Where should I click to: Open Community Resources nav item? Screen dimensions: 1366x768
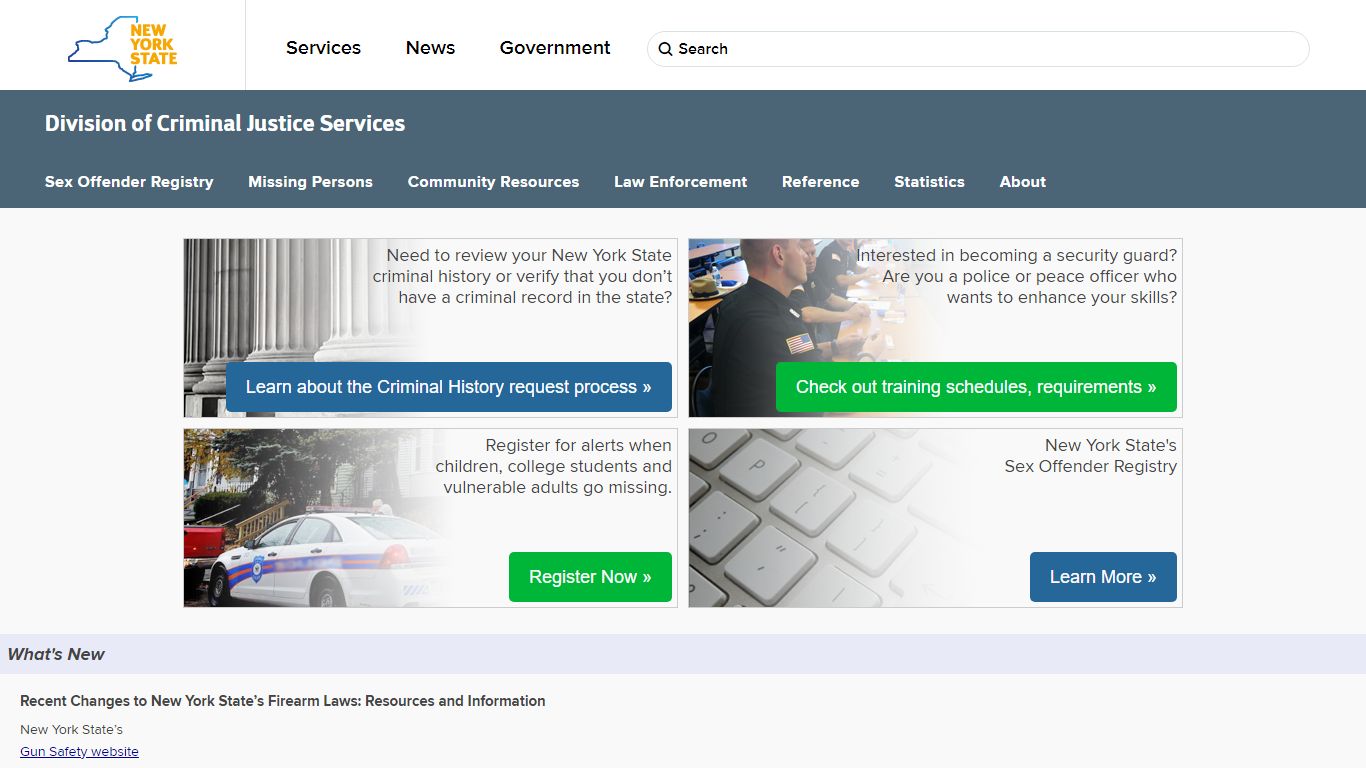click(493, 182)
